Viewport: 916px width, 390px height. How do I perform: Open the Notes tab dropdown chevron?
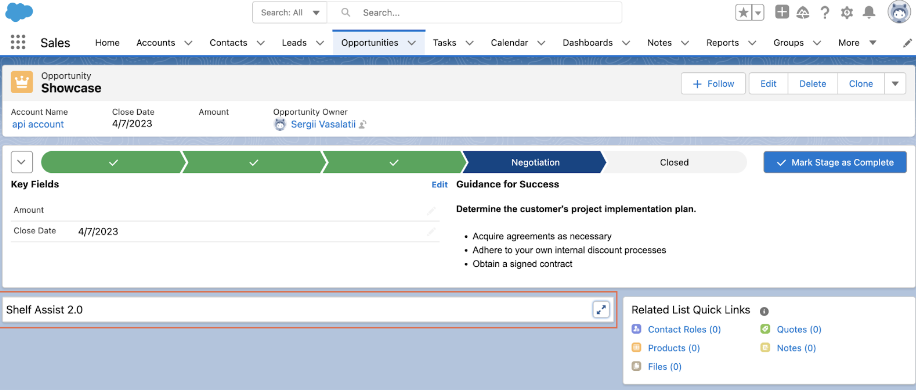pos(685,43)
